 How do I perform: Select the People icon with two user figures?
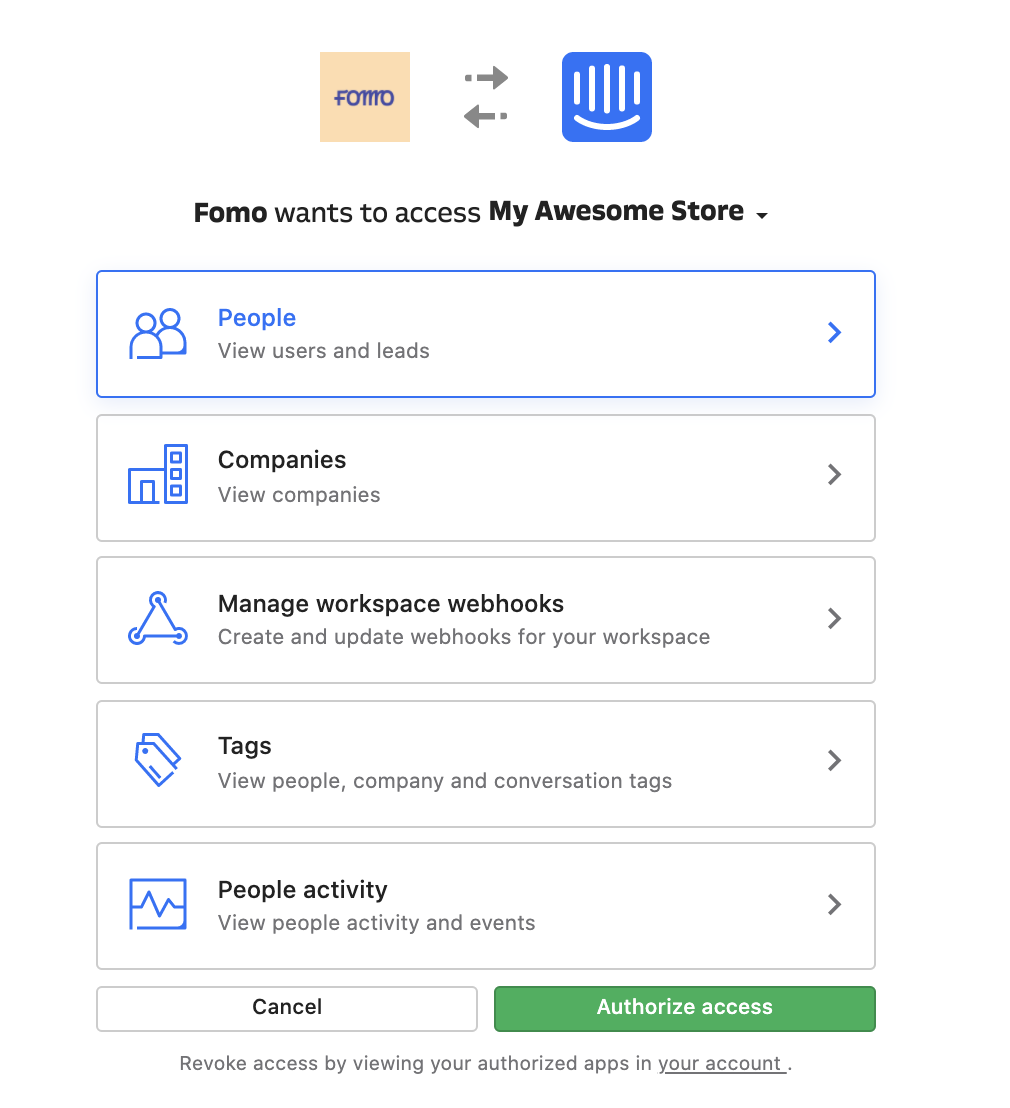(157, 333)
